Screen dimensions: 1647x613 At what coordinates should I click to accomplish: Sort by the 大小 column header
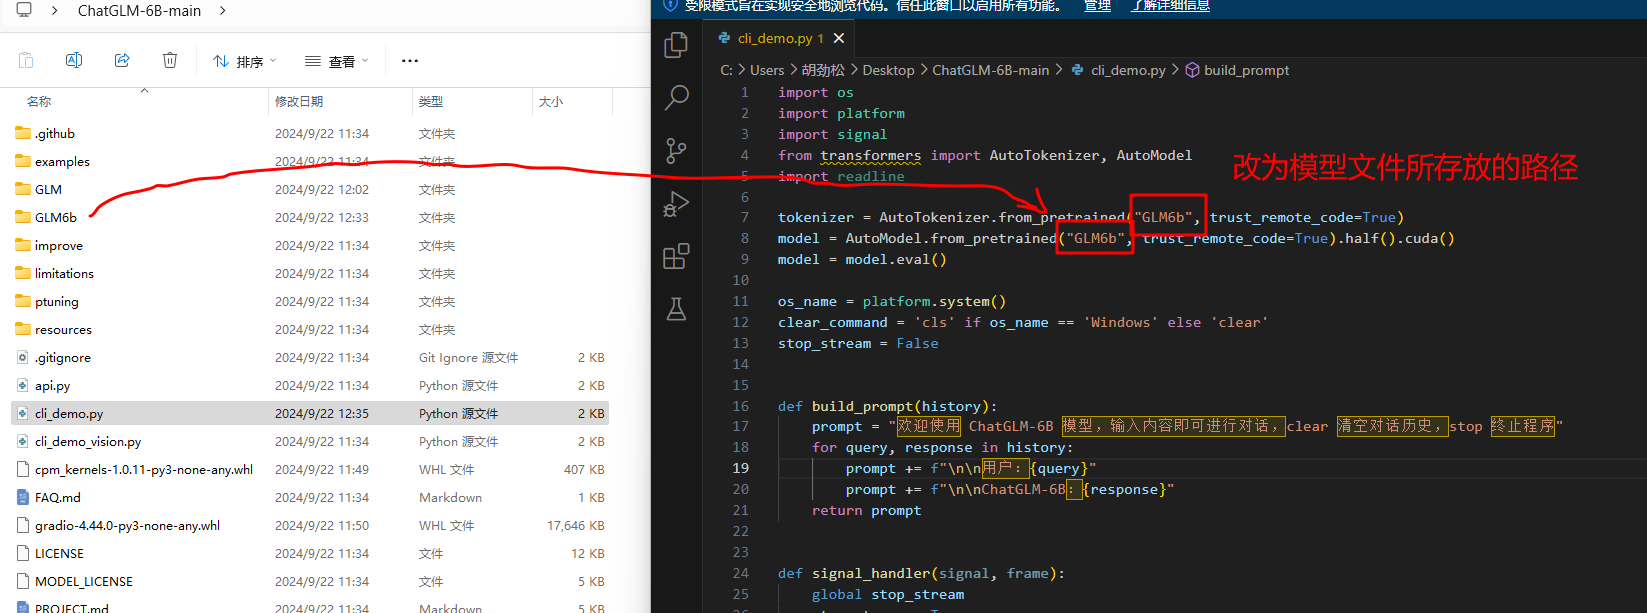tap(551, 101)
